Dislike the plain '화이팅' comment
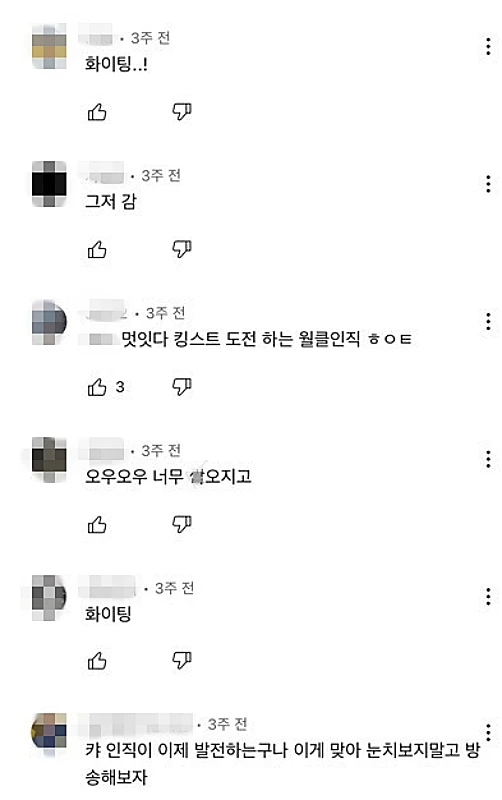This screenshot has height=800, width=502. pyautogui.click(x=182, y=661)
